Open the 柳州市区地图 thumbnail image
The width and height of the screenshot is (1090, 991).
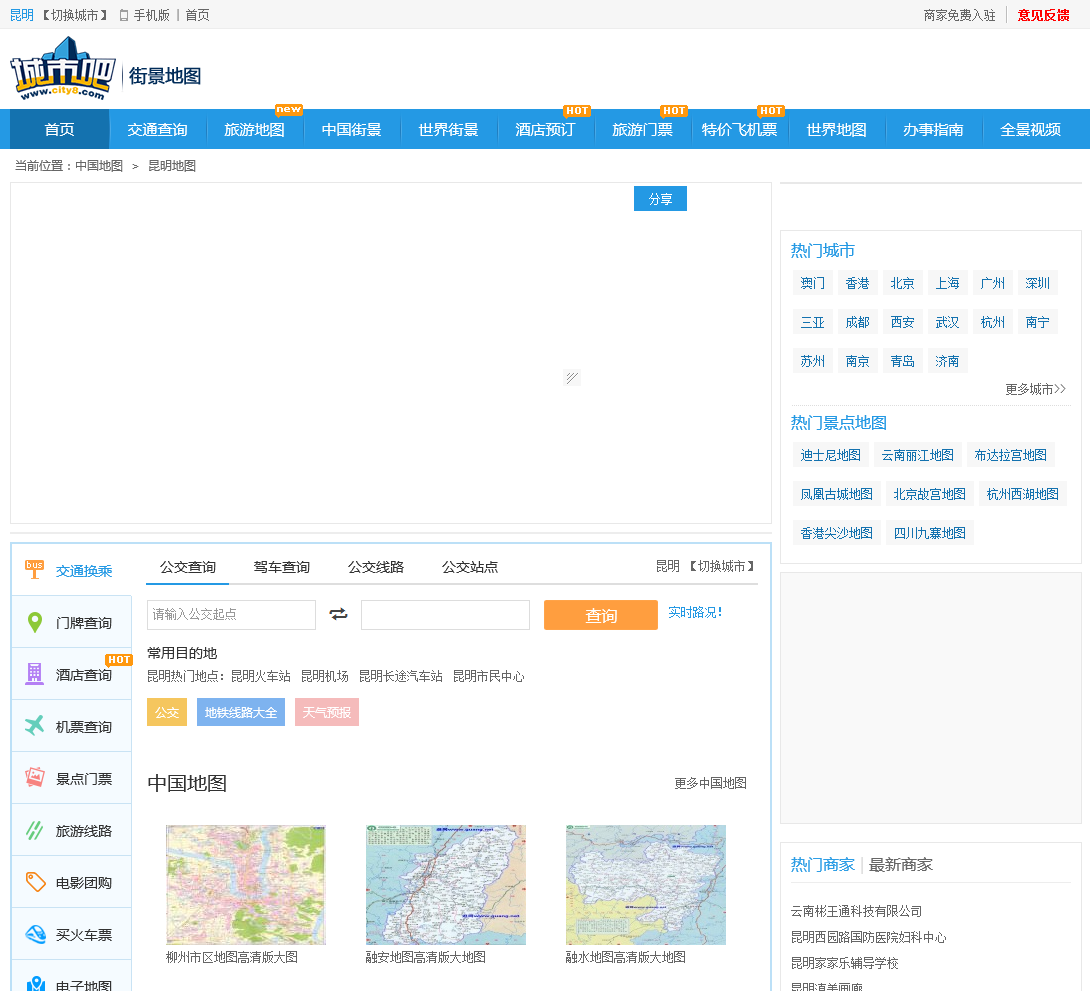(x=246, y=884)
